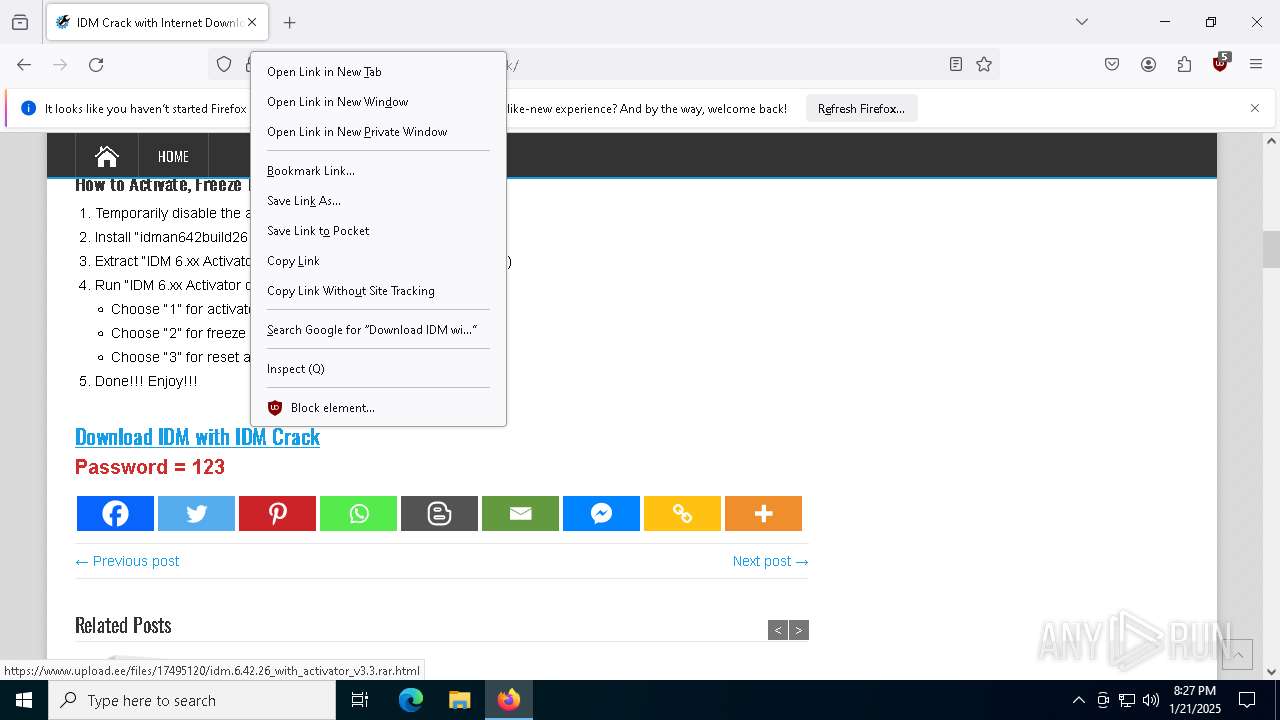
Task: Share post on Facebook
Action: coord(115,513)
